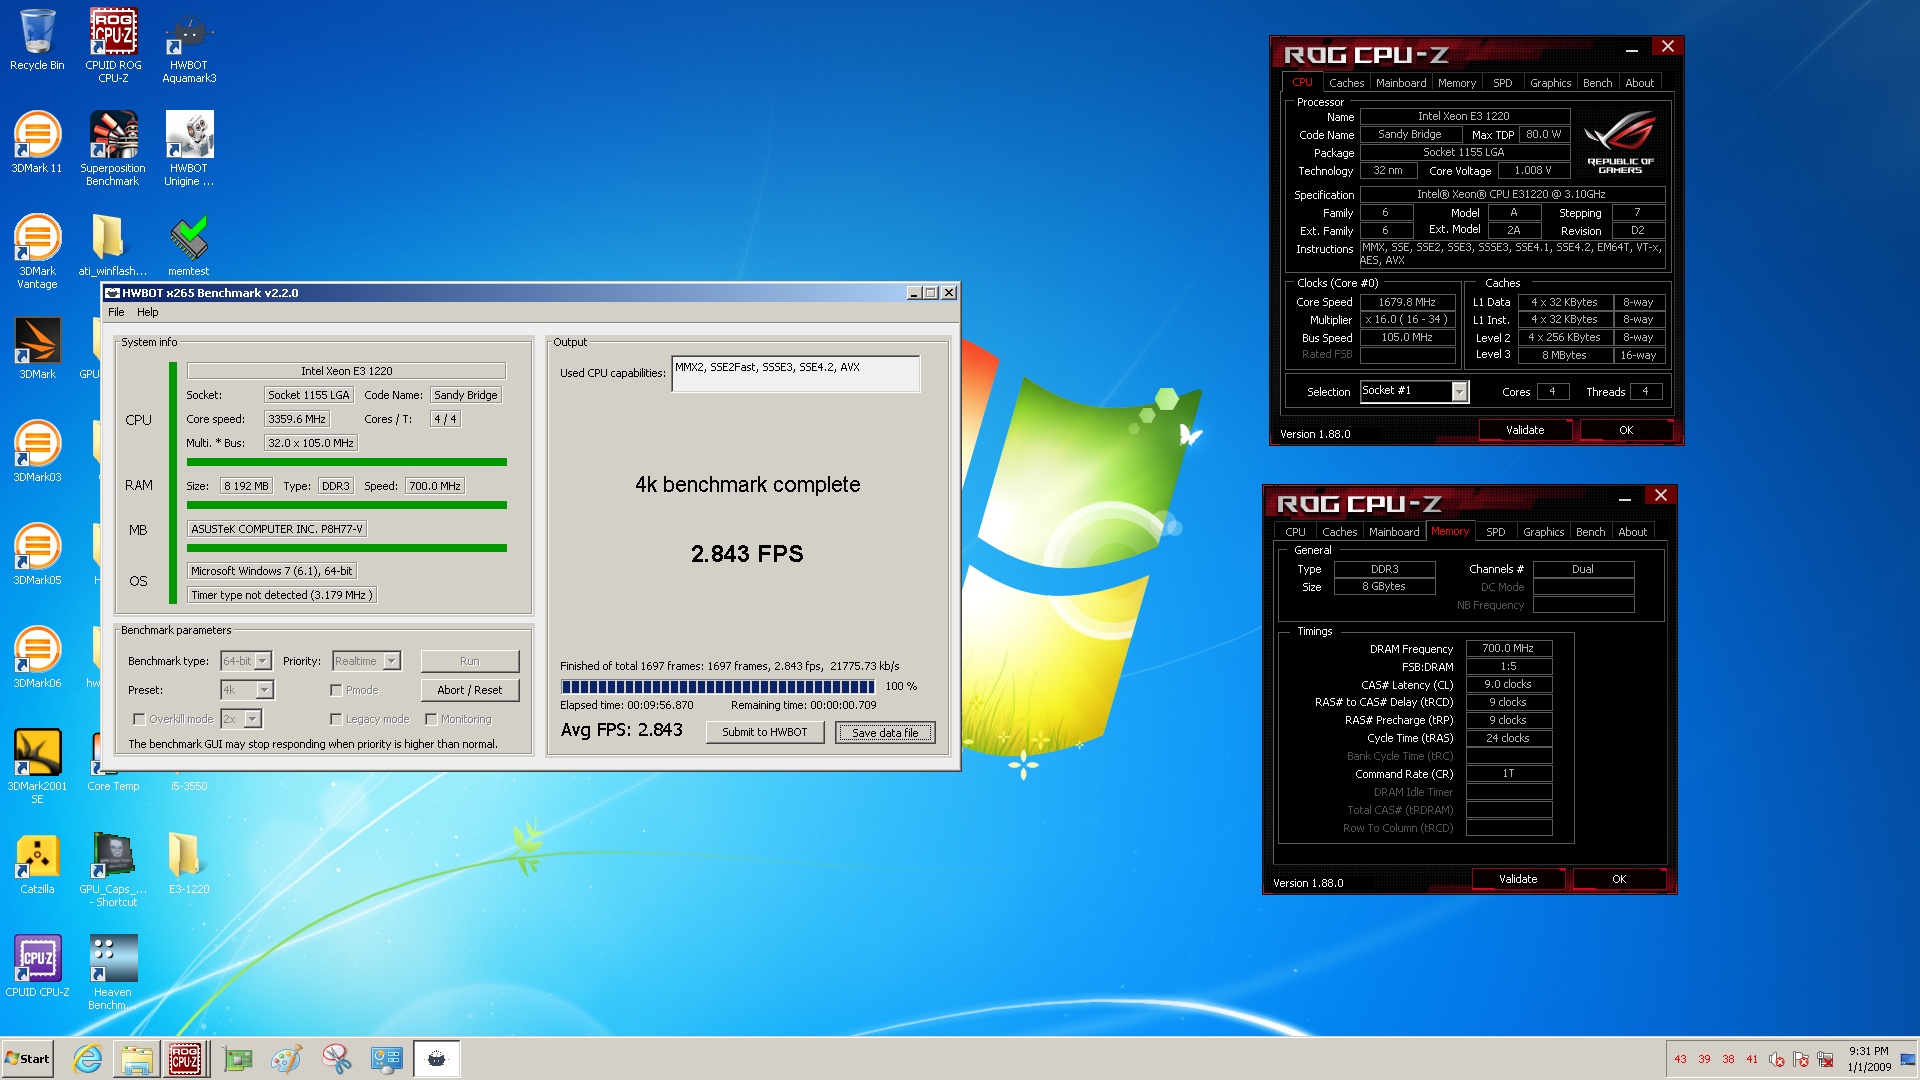Click the Core Speed 1679.8 MHz field

coord(1407,302)
